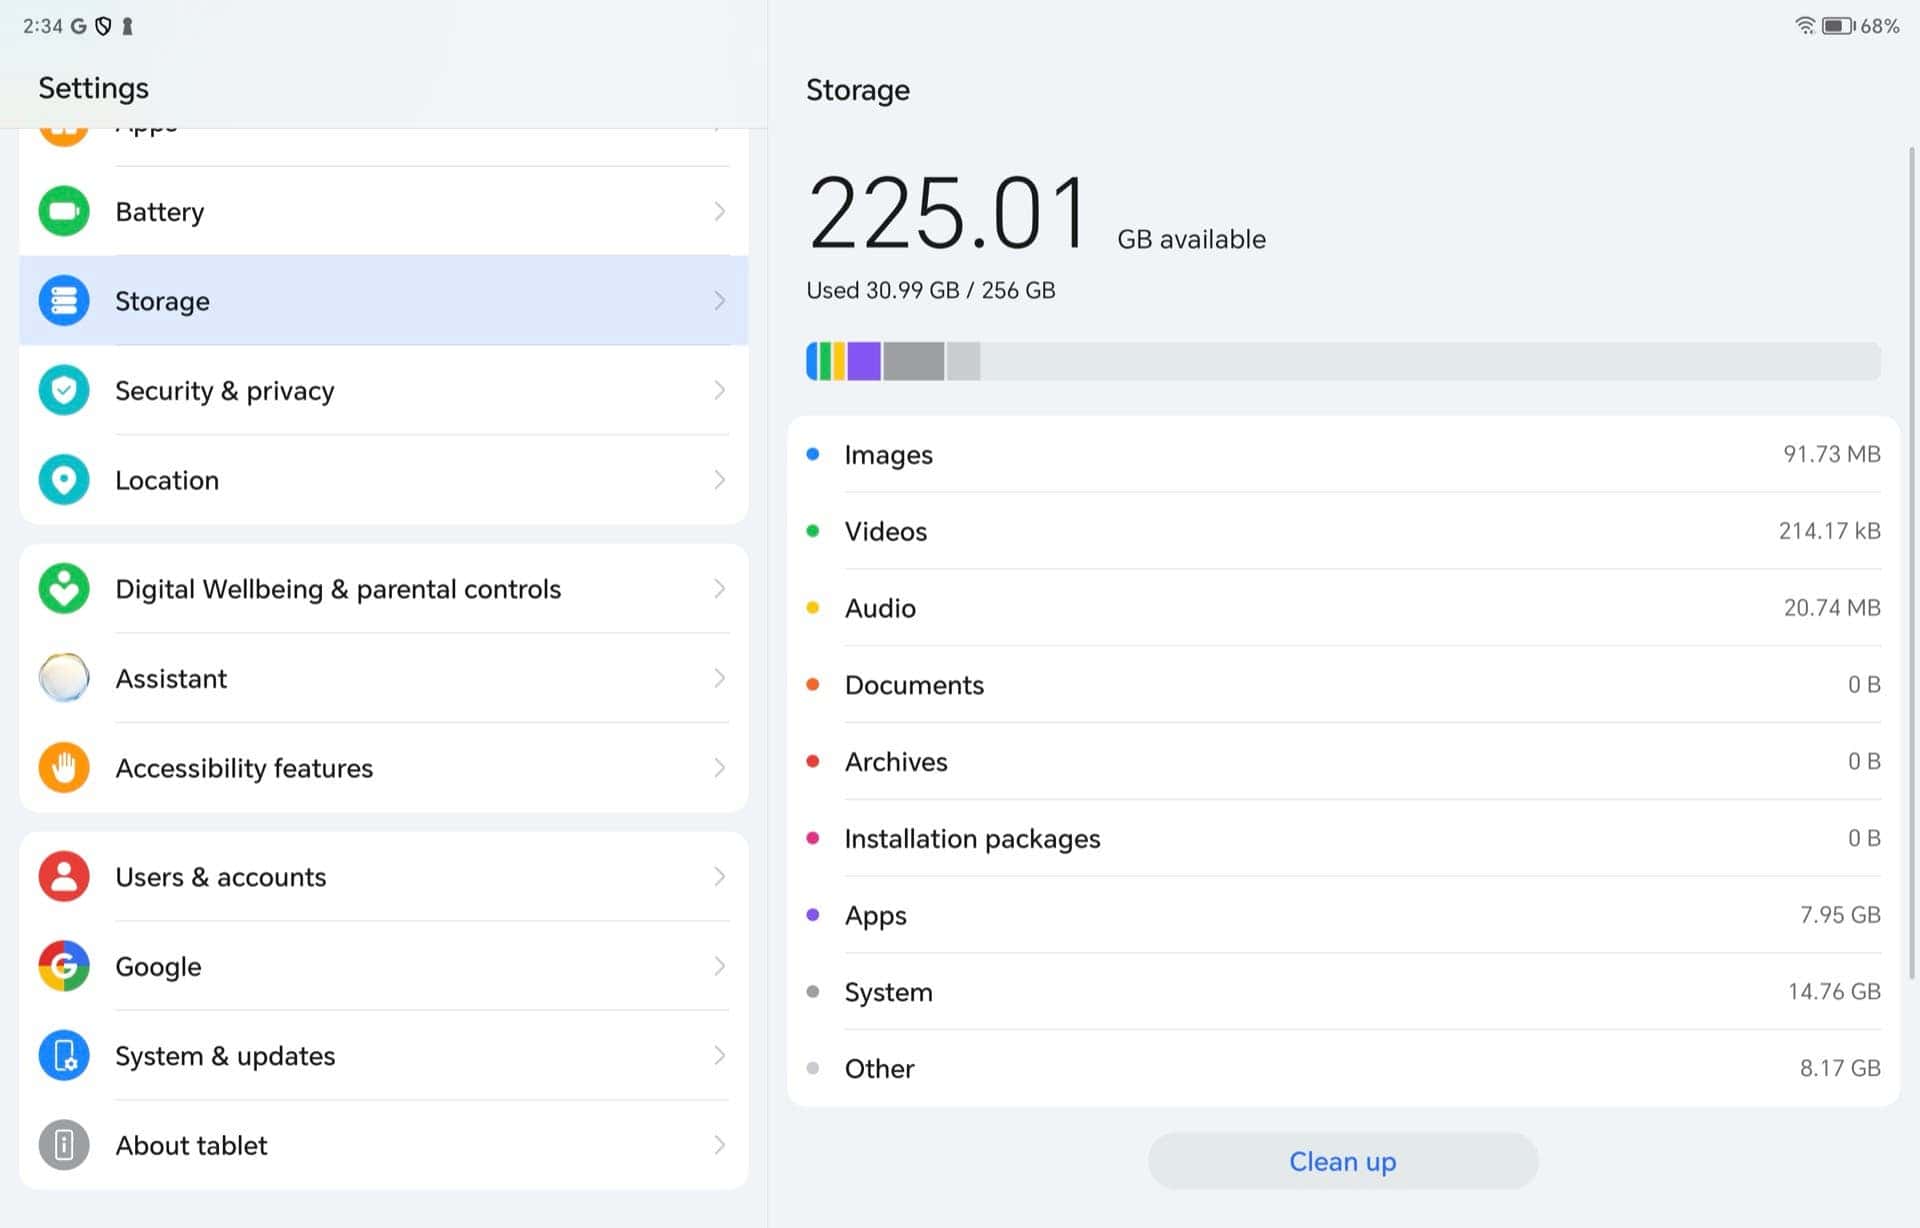Viewport: 1920px width, 1228px height.
Task: Tap the 2:34 clock in status bar
Action: coord(43,26)
